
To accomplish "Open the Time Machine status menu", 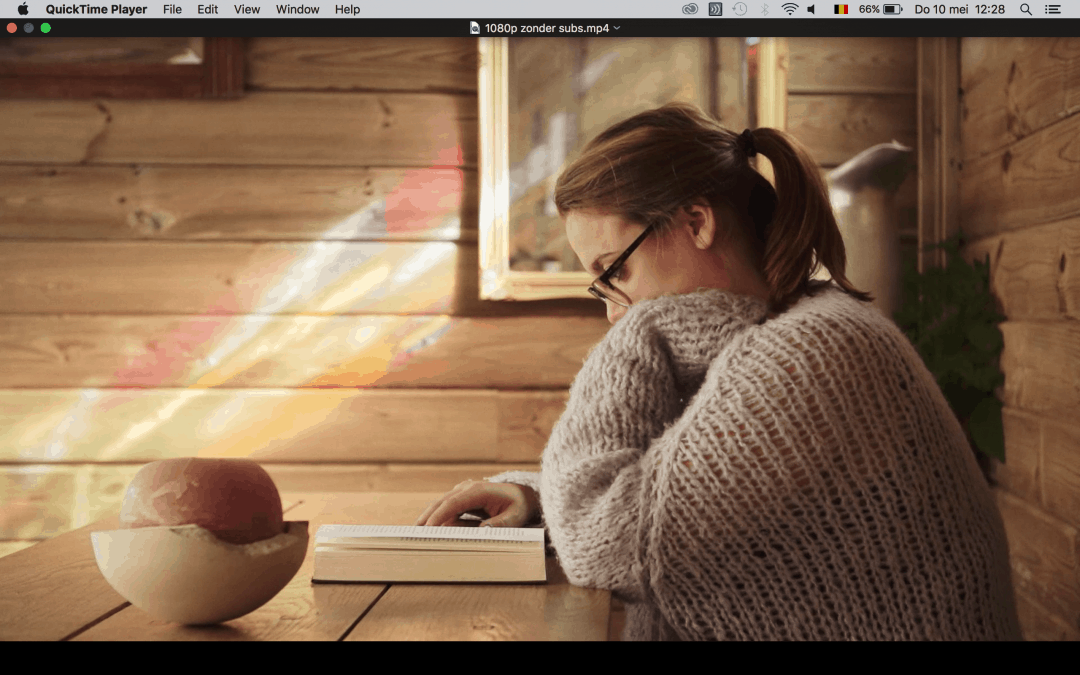I will 740,9.
